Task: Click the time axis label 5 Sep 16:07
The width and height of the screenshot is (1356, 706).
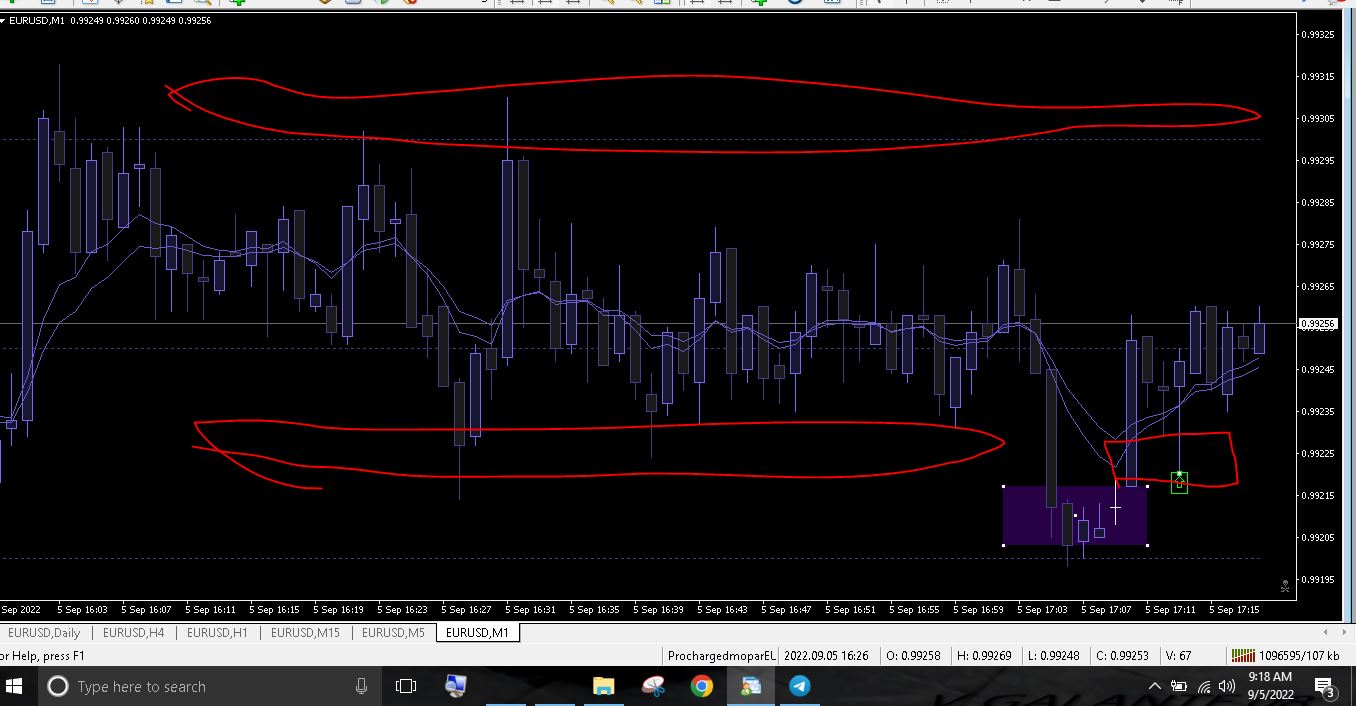Action: point(146,609)
